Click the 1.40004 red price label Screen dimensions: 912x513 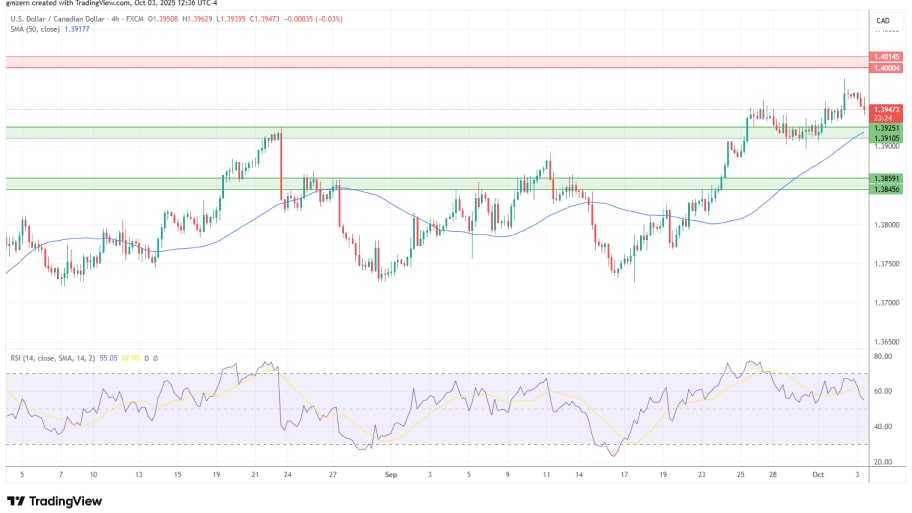tap(886, 67)
